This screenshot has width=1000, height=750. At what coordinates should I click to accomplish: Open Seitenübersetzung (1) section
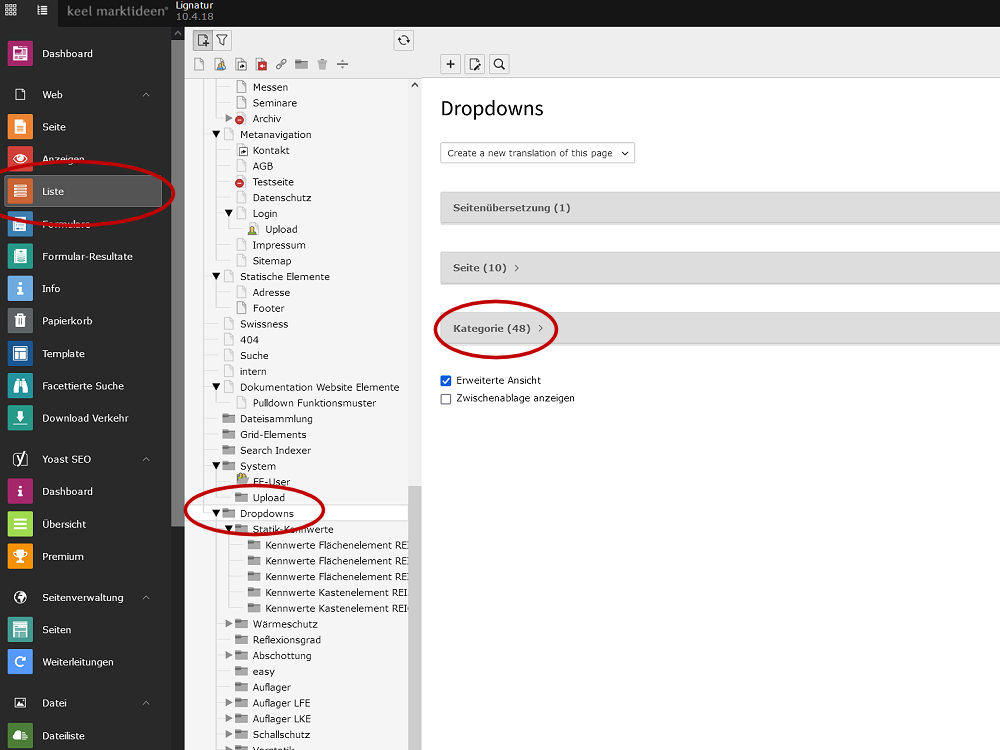(x=511, y=208)
